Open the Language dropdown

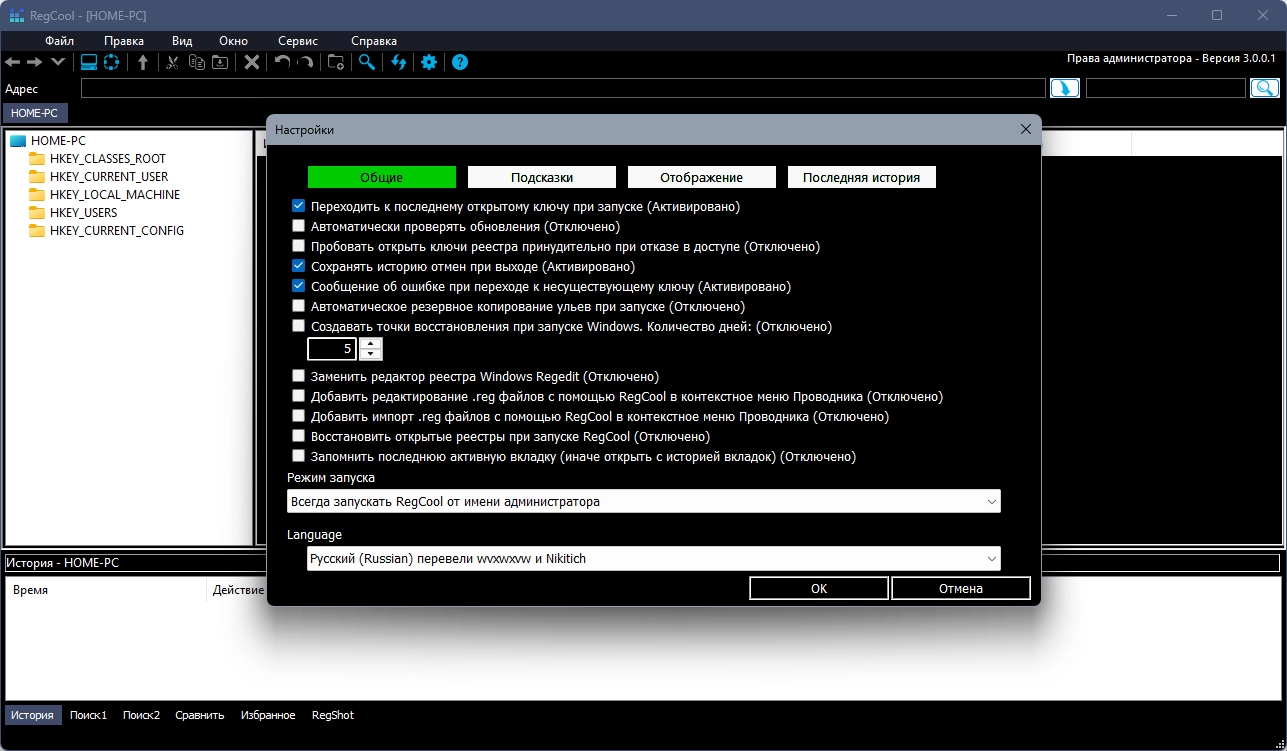pos(654,558)
